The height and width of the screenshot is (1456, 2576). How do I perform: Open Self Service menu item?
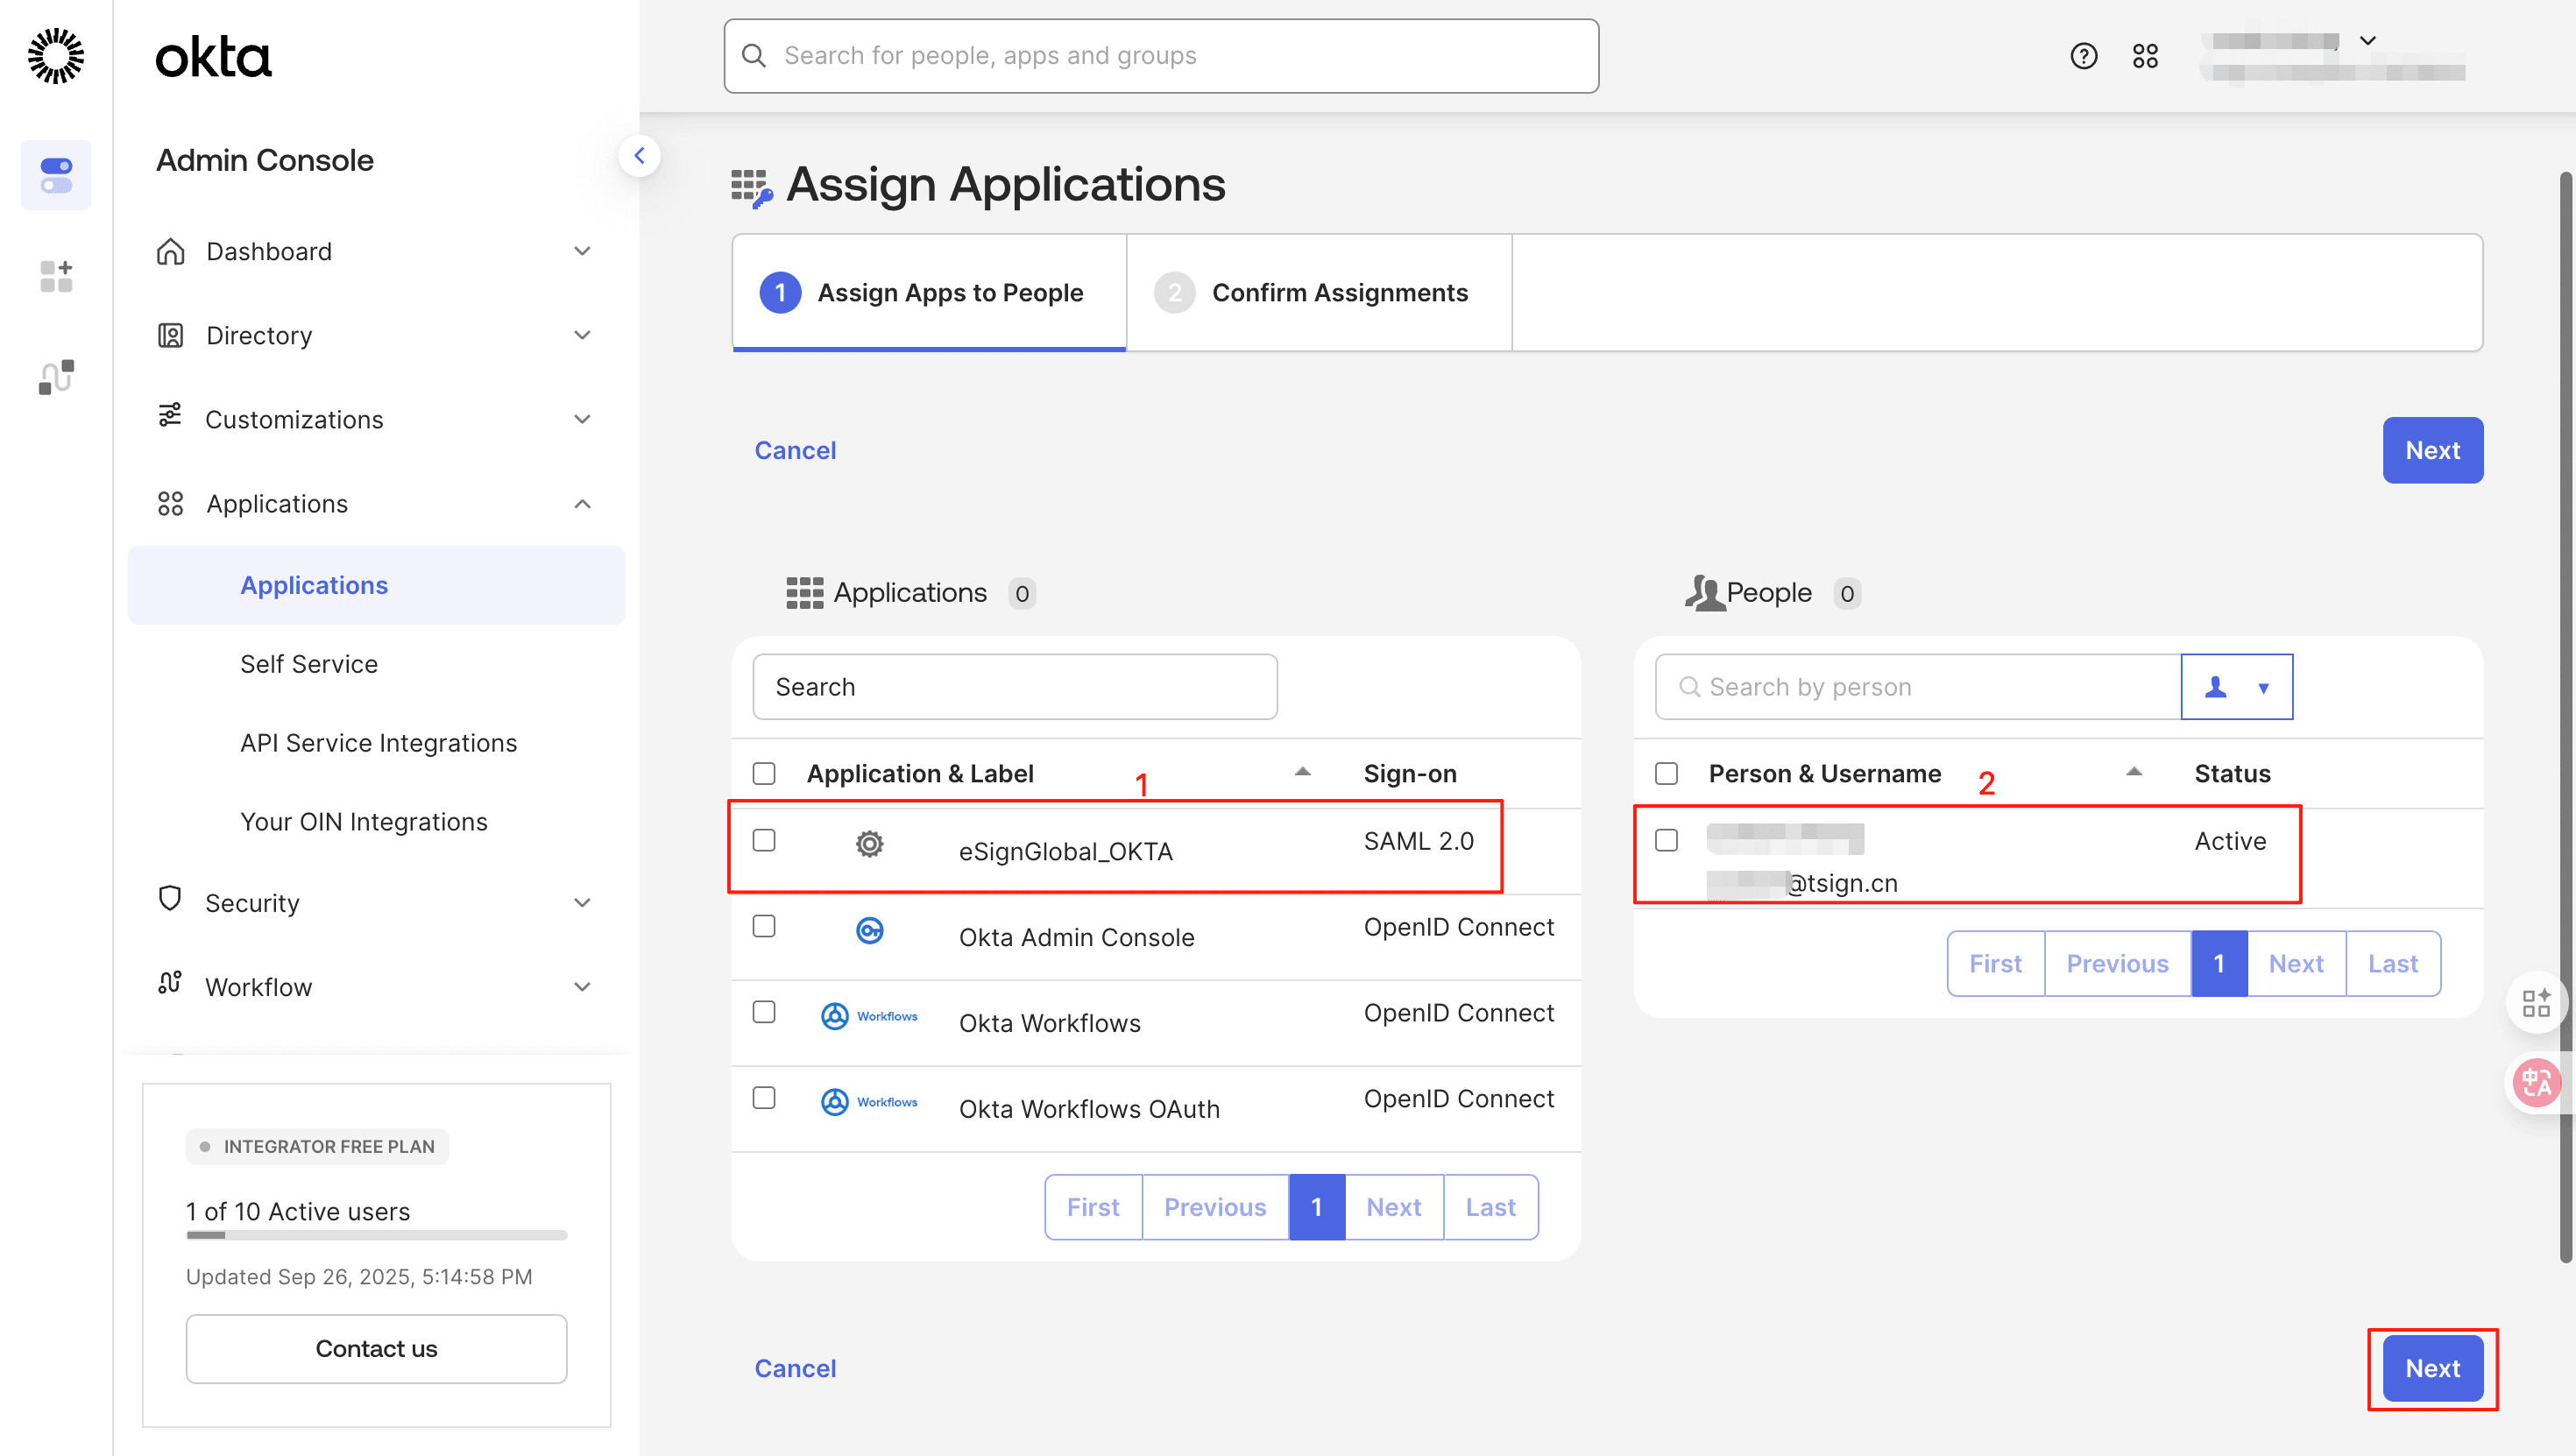[x=309, y=664]
